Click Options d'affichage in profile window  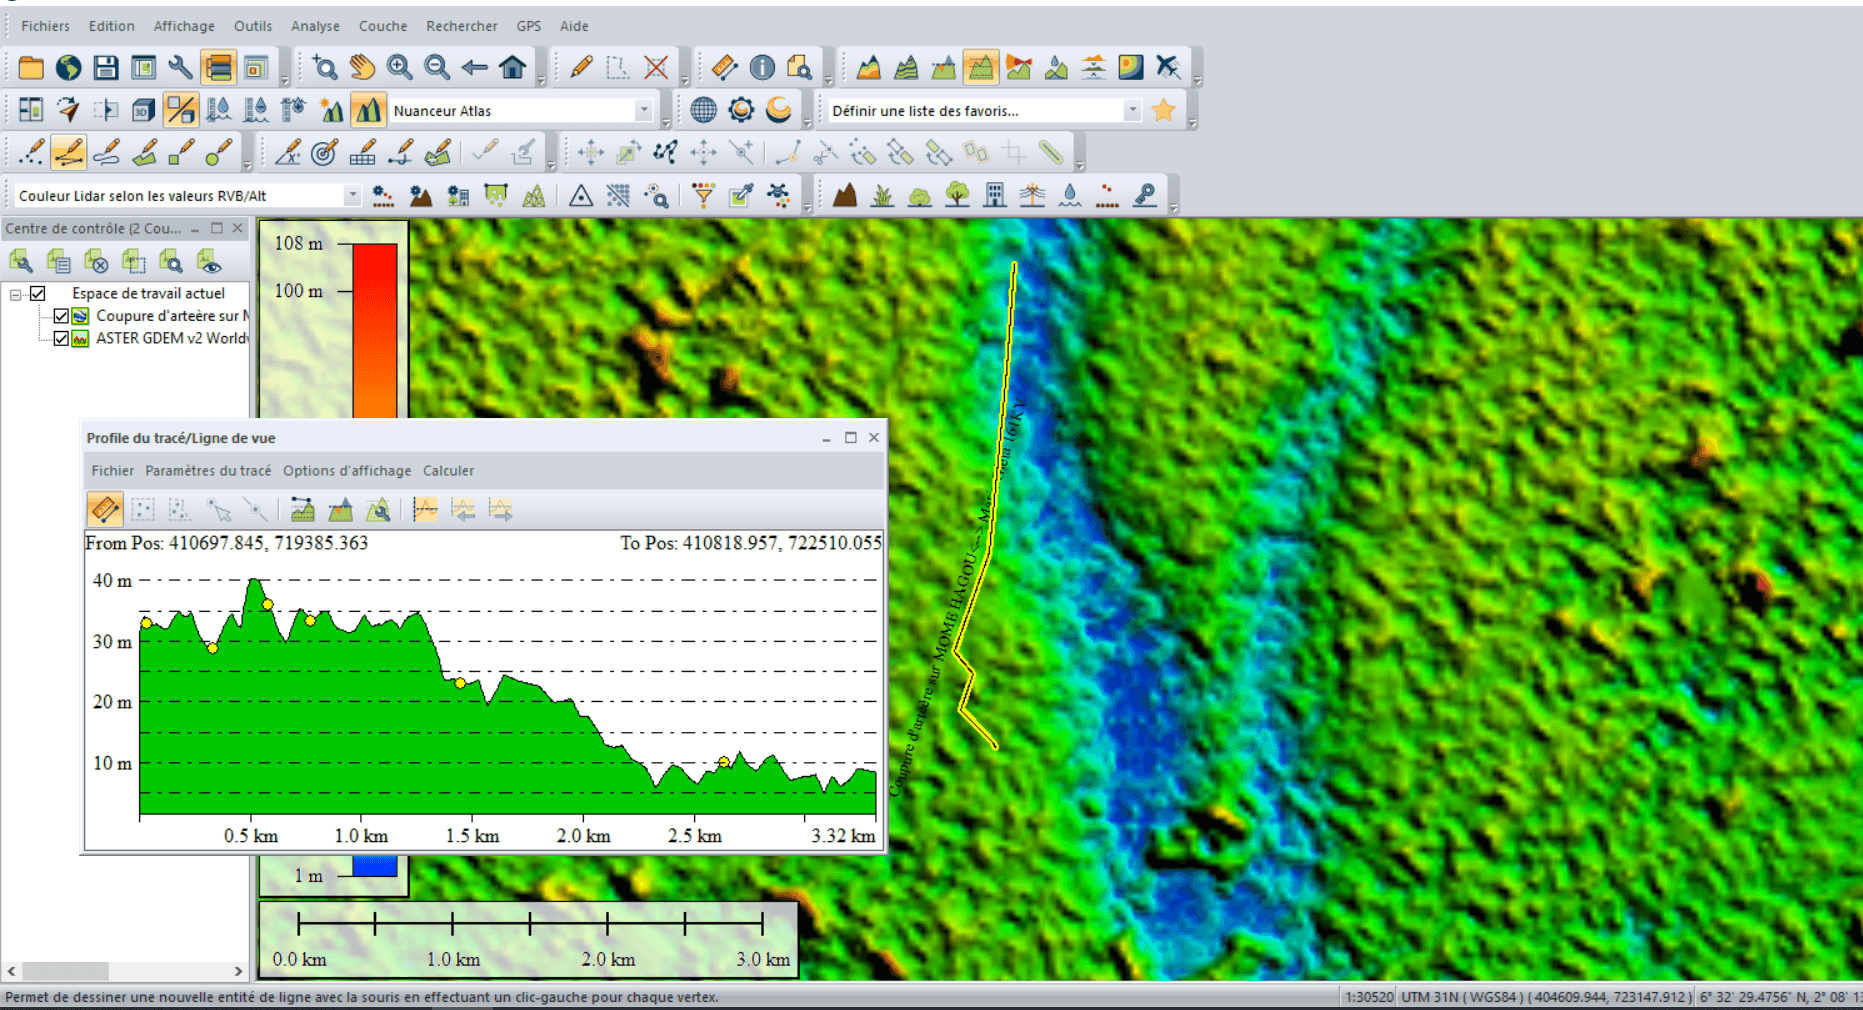click(x=347, y=471)
